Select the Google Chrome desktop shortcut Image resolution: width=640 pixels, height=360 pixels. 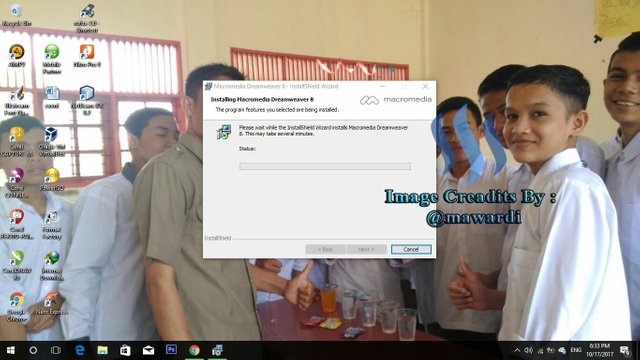[x=17, y=307]
